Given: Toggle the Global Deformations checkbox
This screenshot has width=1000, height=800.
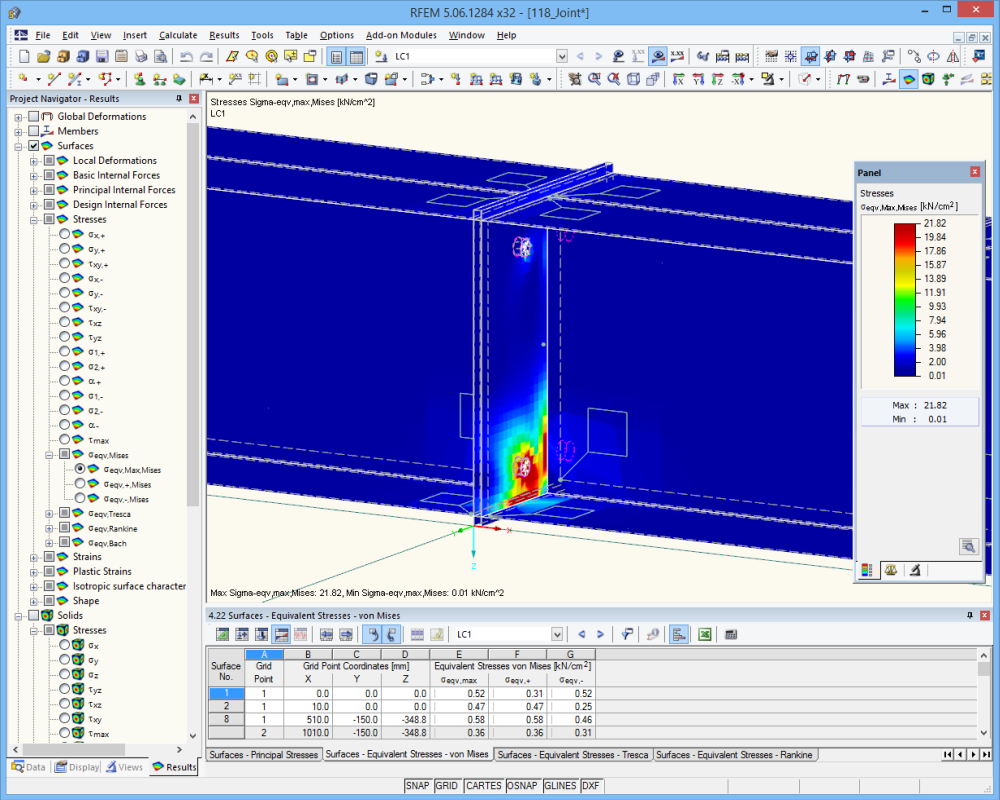Looking at the screenshot, I should pyautogui.click(x=34, y=116).
